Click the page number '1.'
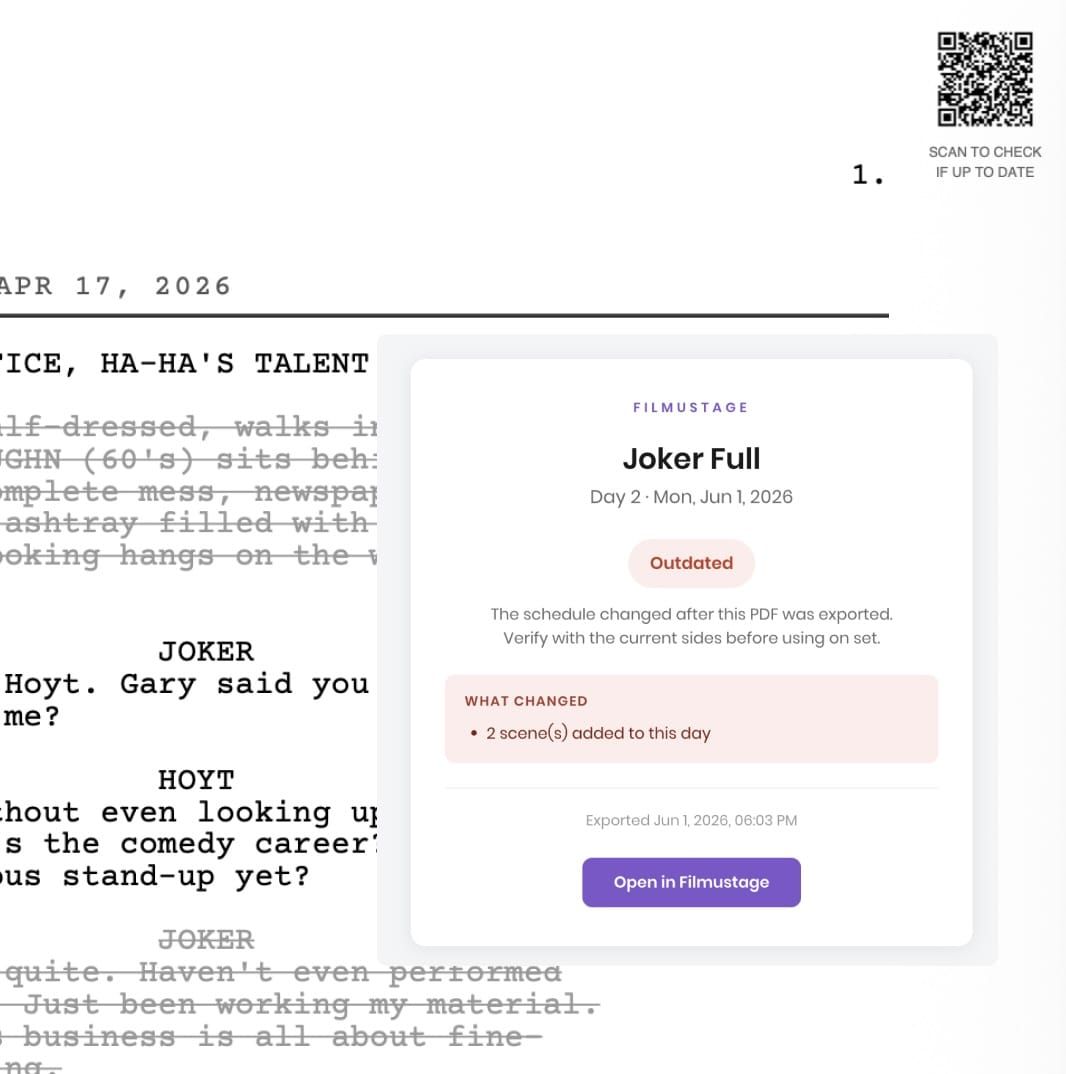 [868, 175]
